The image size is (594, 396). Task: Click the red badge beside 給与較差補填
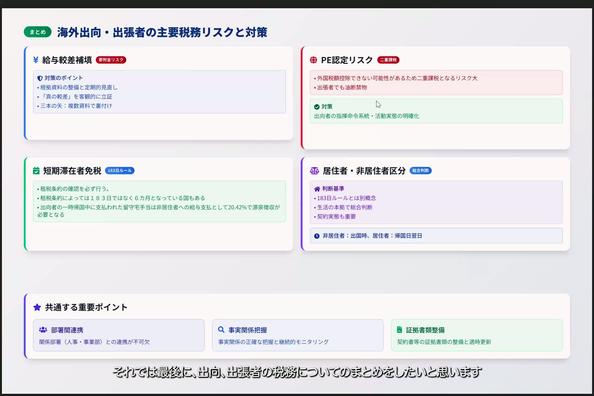(x=111, y=60)
